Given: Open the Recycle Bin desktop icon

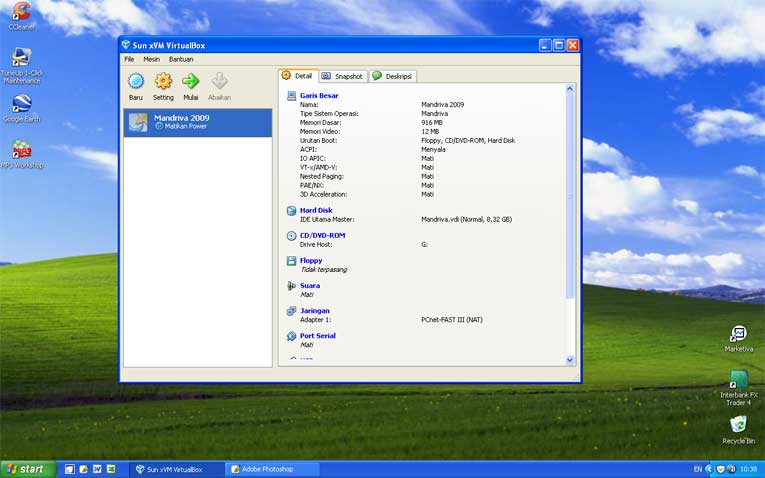Looking at the screenshot, I should 739,429.
